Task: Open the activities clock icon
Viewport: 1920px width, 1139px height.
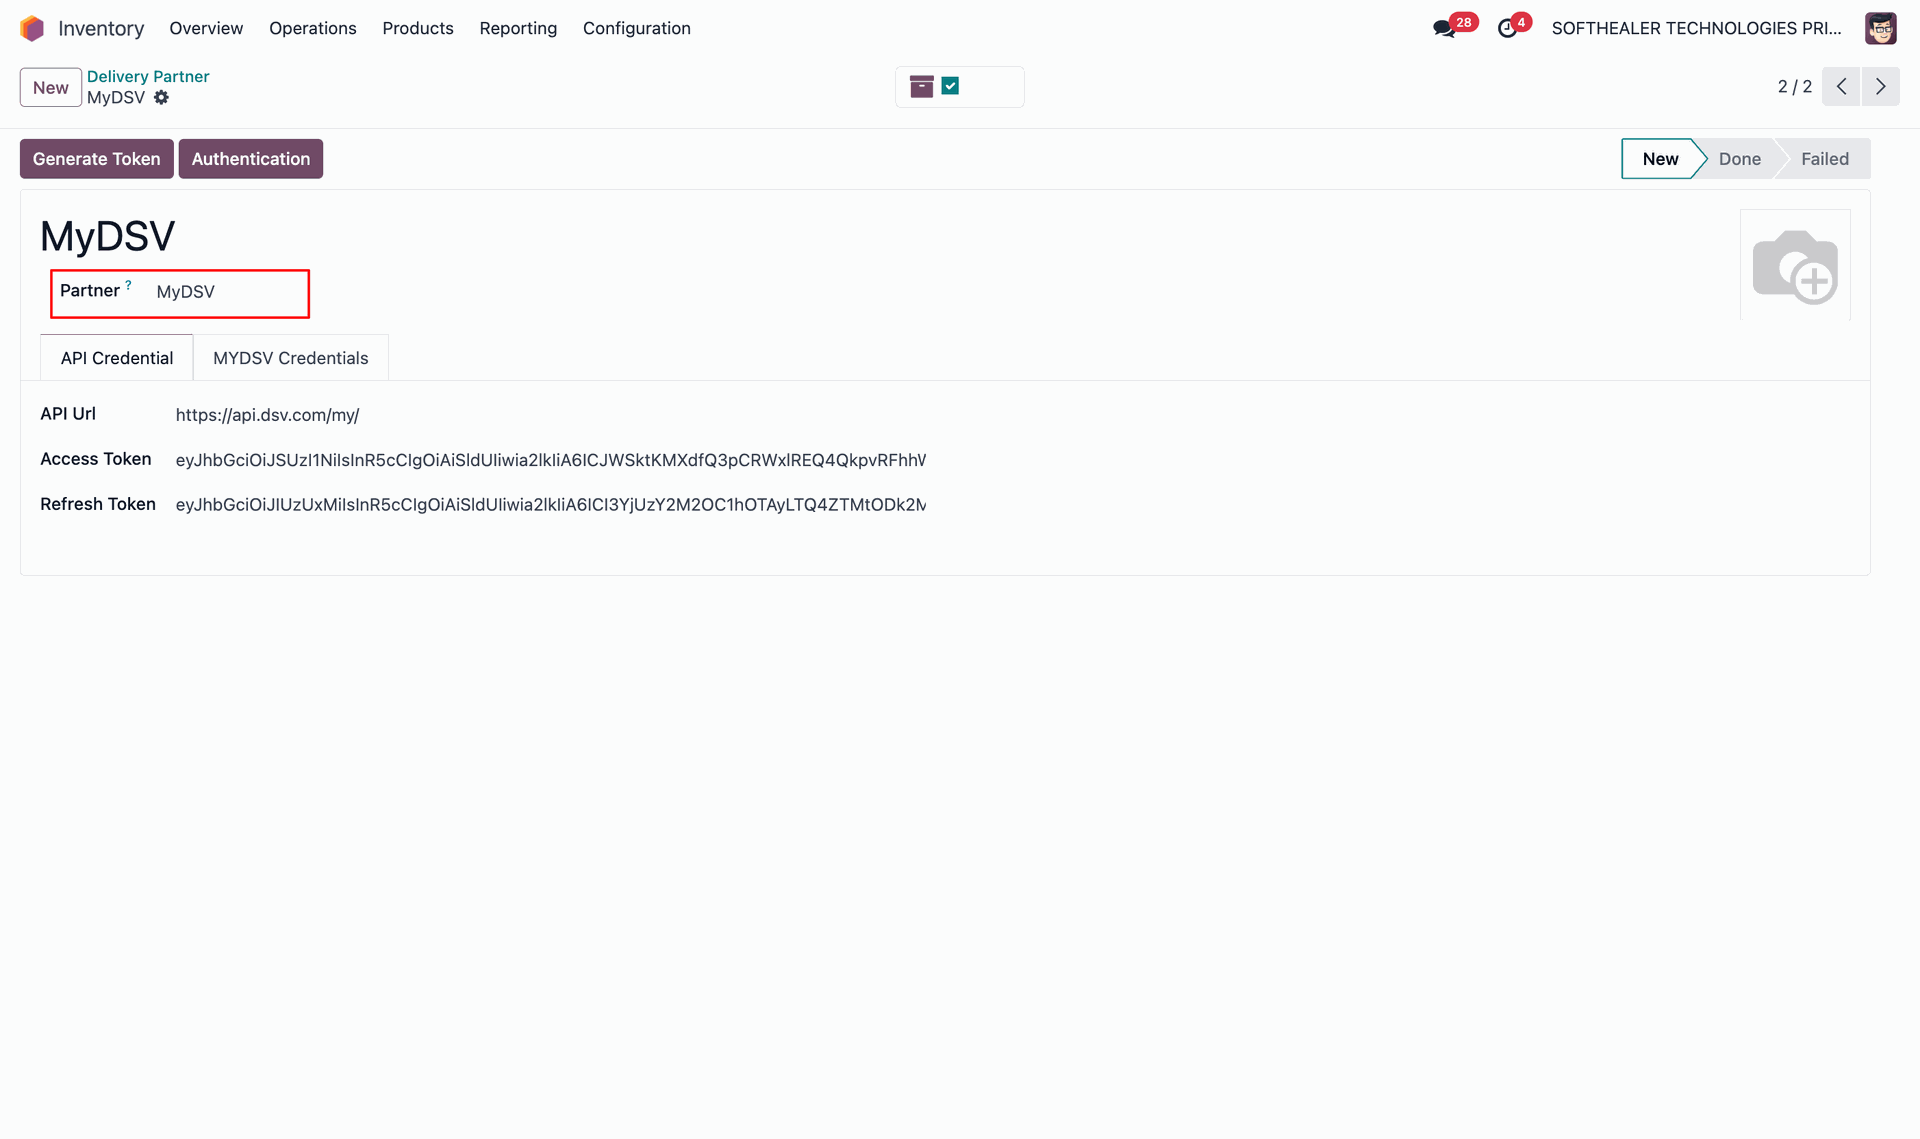Action: pyautogui.click(x=1507, y=29)
